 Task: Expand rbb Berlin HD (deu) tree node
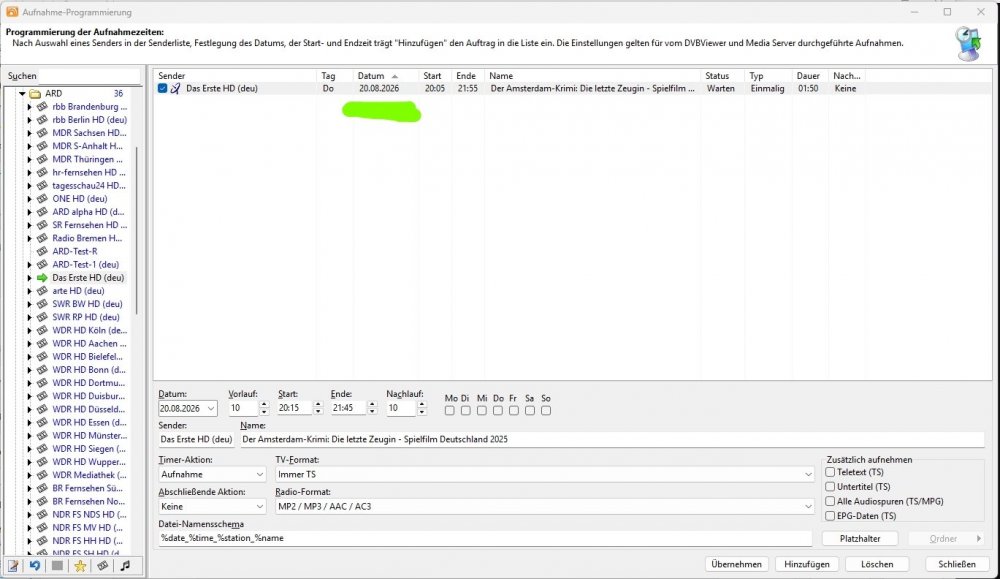tap(29, 120)
